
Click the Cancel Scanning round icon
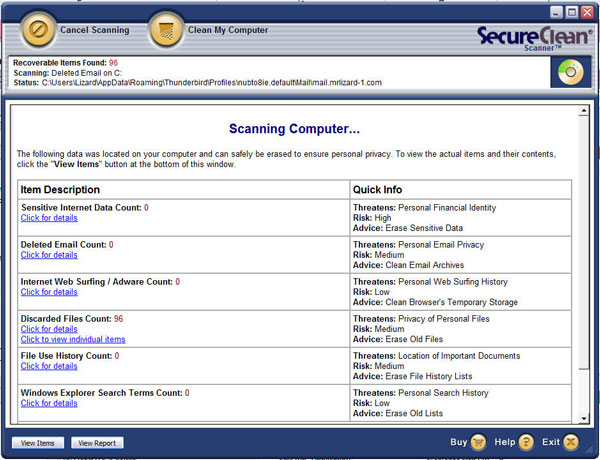(38, 29)
